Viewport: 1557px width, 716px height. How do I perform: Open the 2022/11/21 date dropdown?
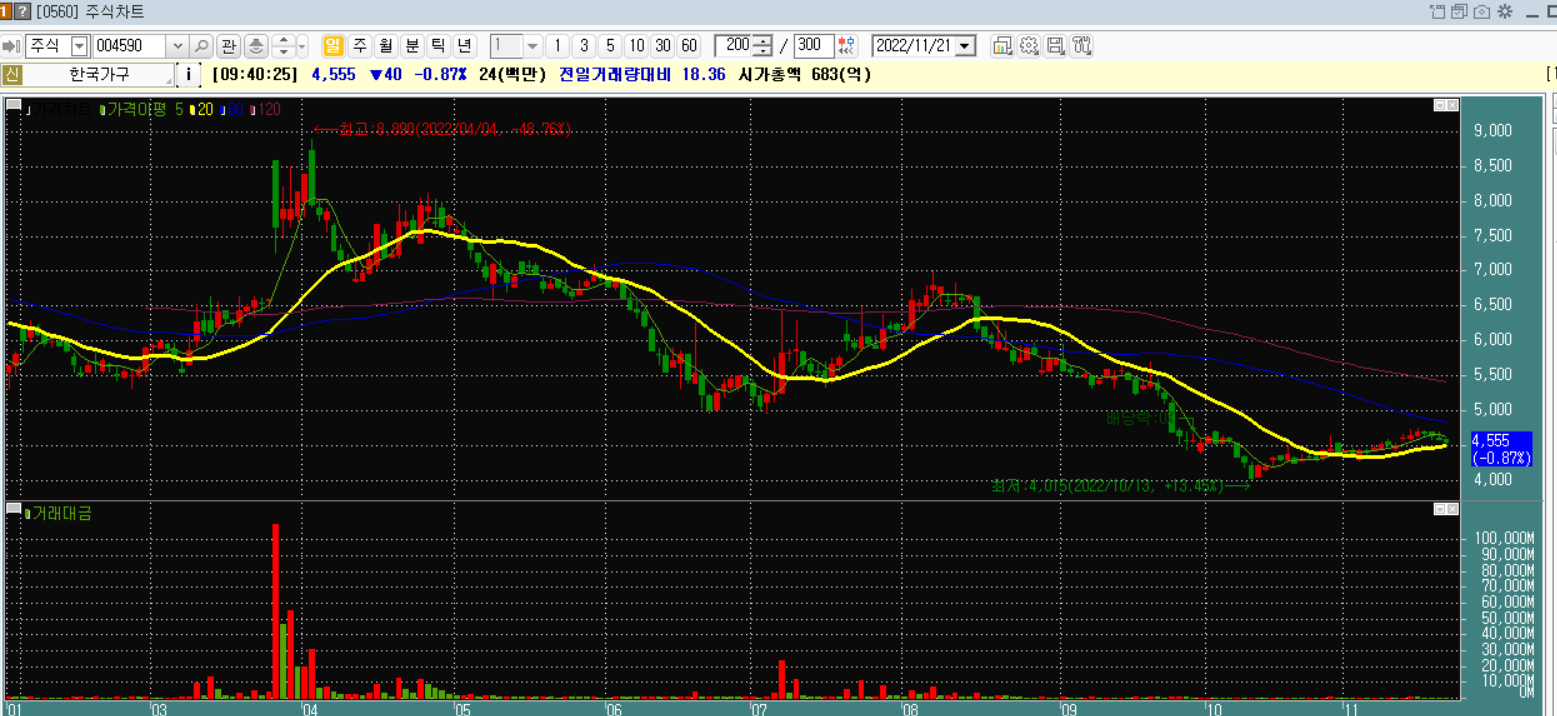(965, 46)
